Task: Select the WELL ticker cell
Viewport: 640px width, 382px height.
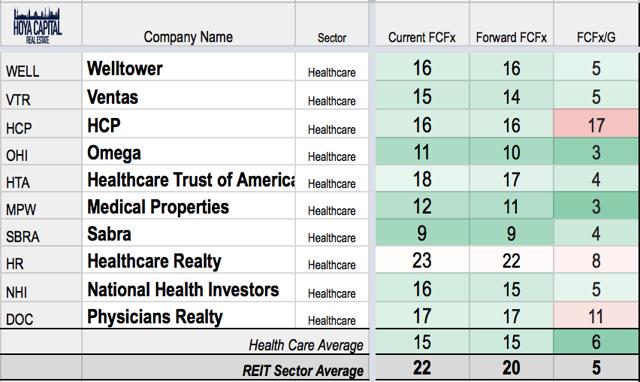Action: click(x=41, y=68)
